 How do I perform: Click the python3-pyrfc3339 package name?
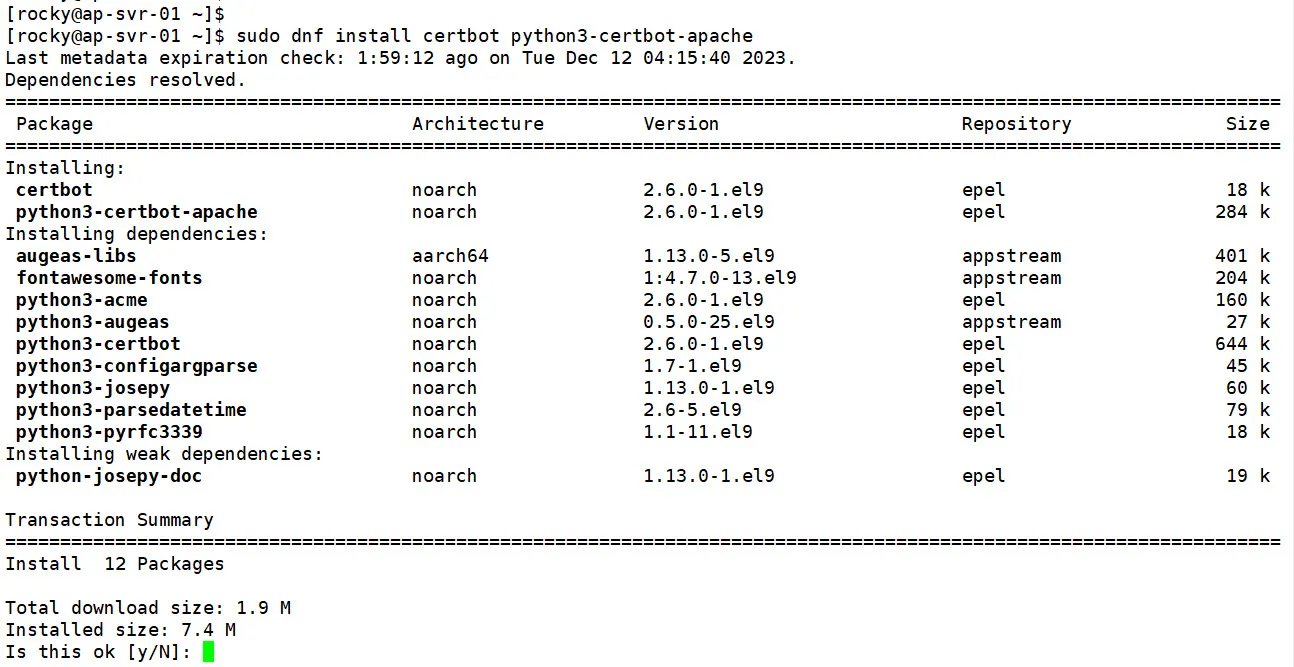point(109,432)
